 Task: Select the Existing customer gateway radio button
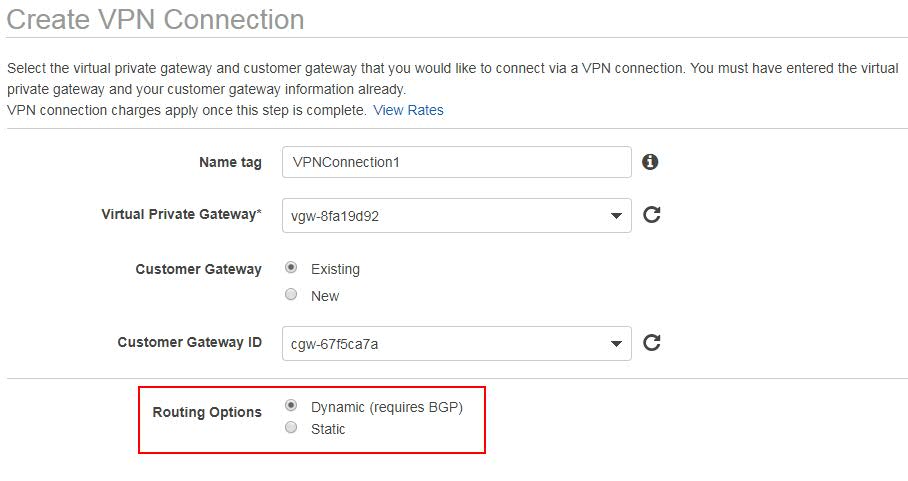pos(291,267)
